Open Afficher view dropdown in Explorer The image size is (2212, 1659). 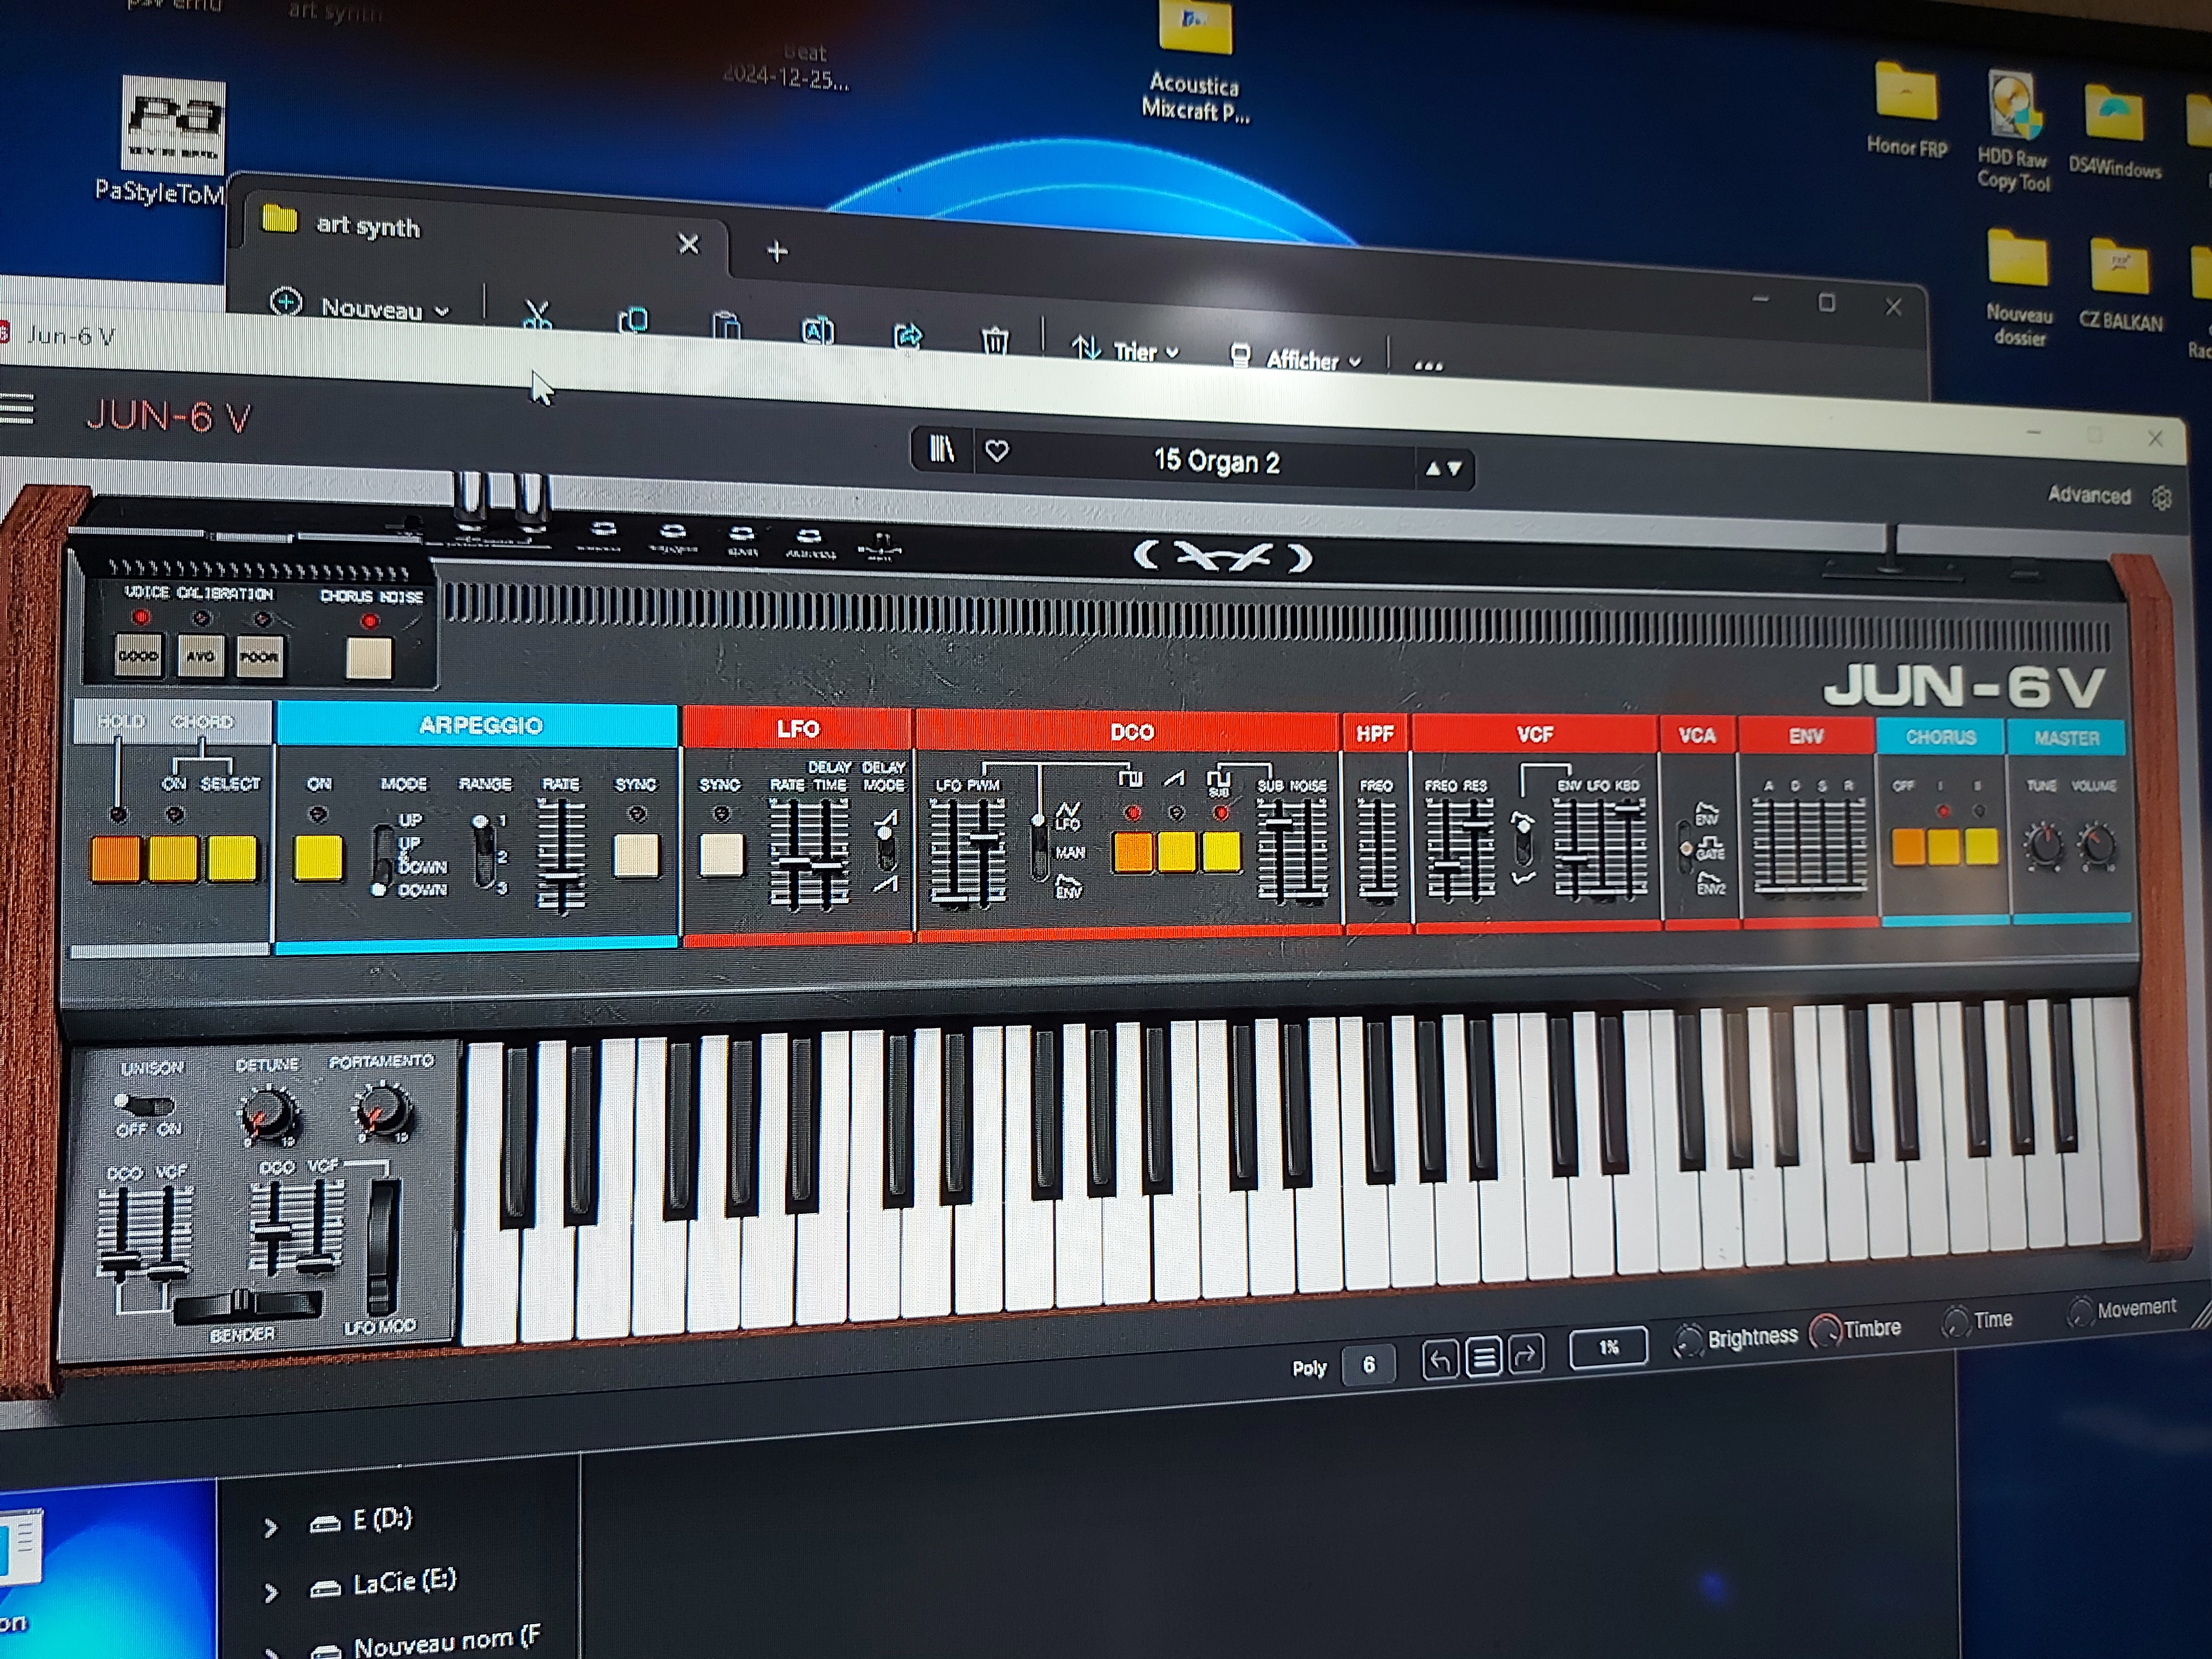coord(1295,358)
